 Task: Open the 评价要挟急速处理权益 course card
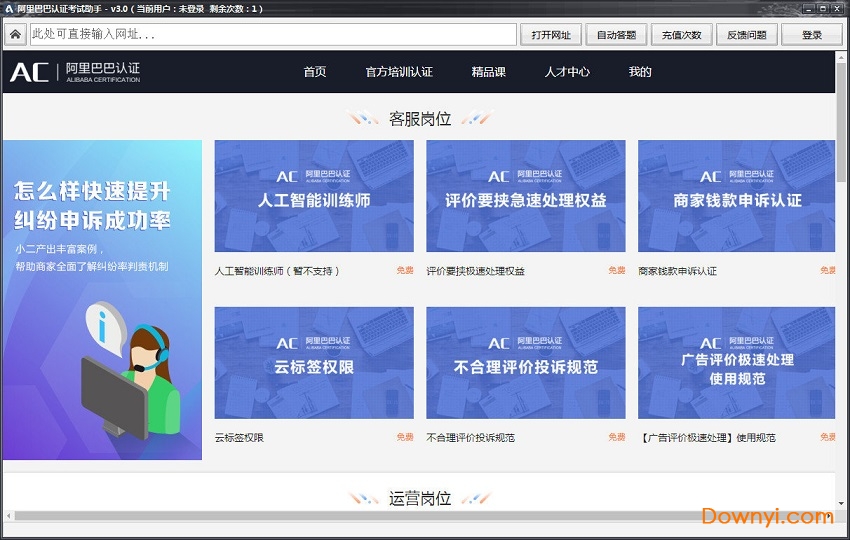pyautogui.click(x=526, y=196)
